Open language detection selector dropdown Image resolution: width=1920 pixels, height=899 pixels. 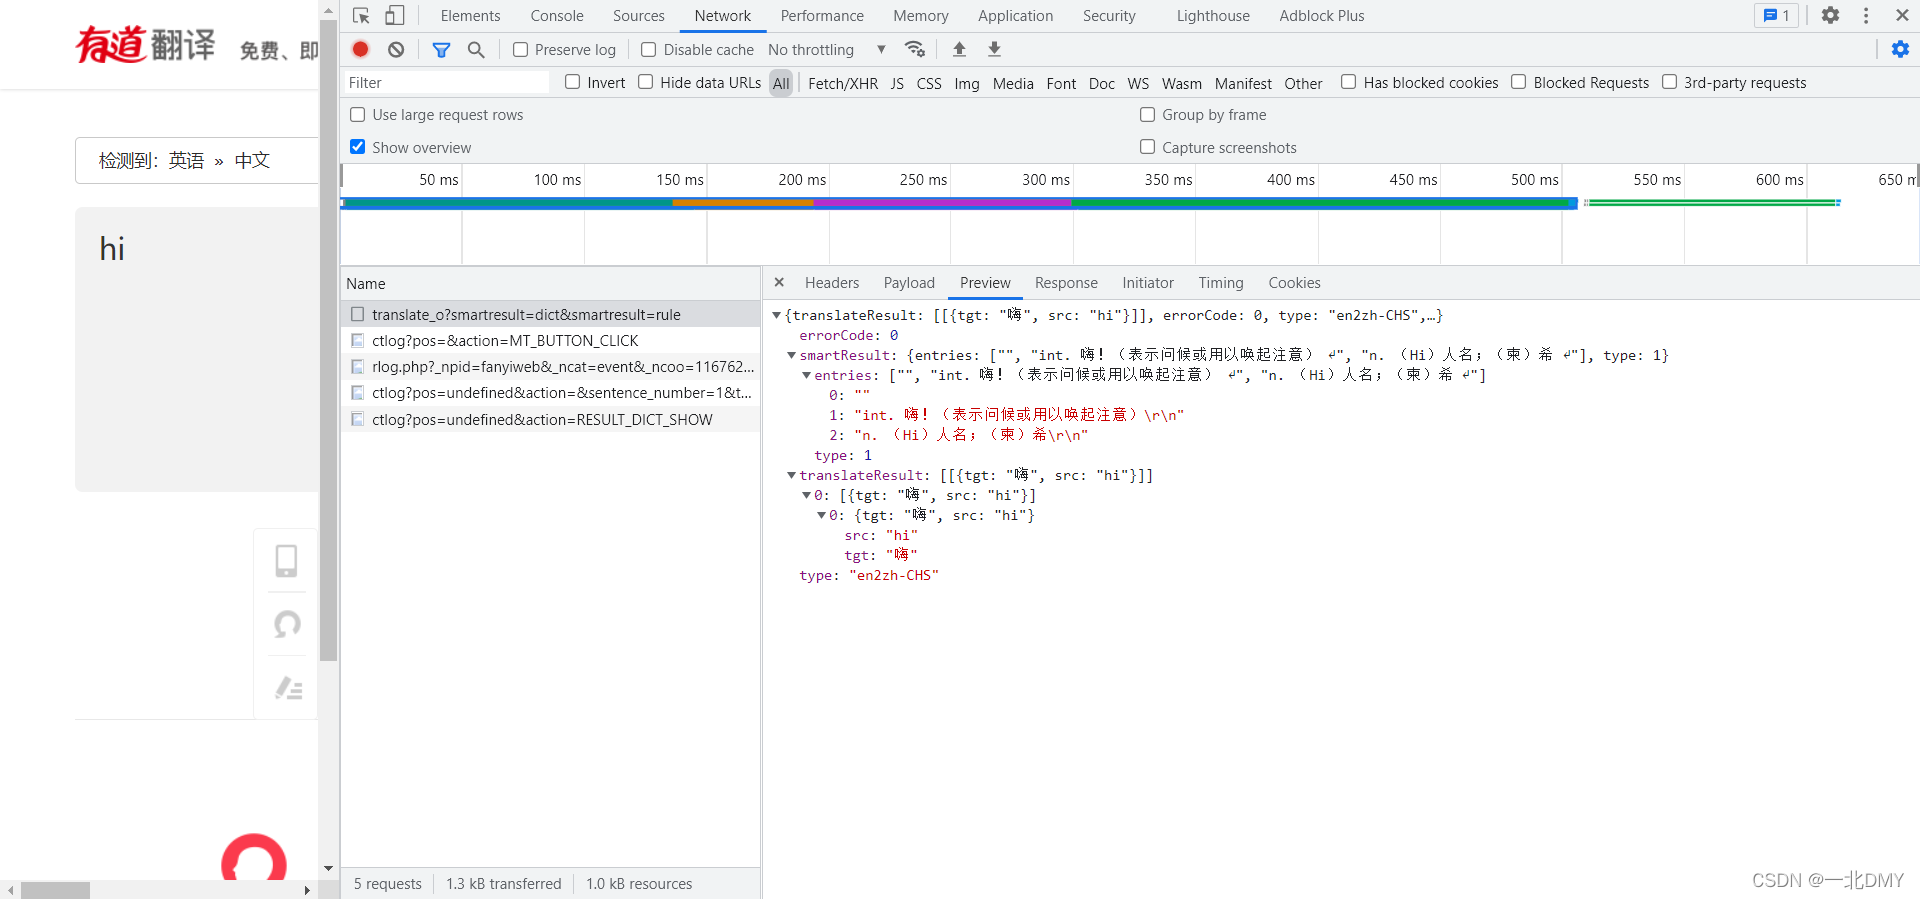pos(196,160)
